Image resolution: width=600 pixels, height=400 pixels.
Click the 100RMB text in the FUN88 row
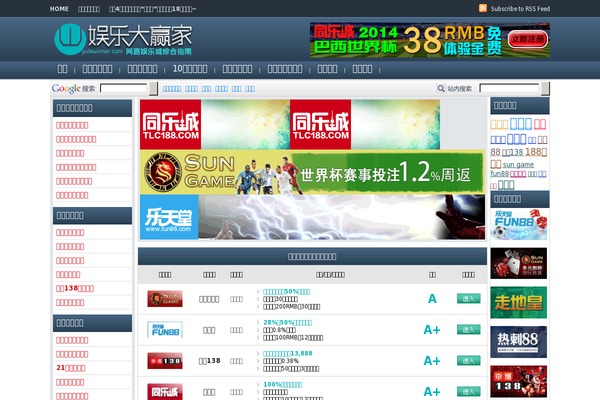pyautogui.click(x=293, y=338)
